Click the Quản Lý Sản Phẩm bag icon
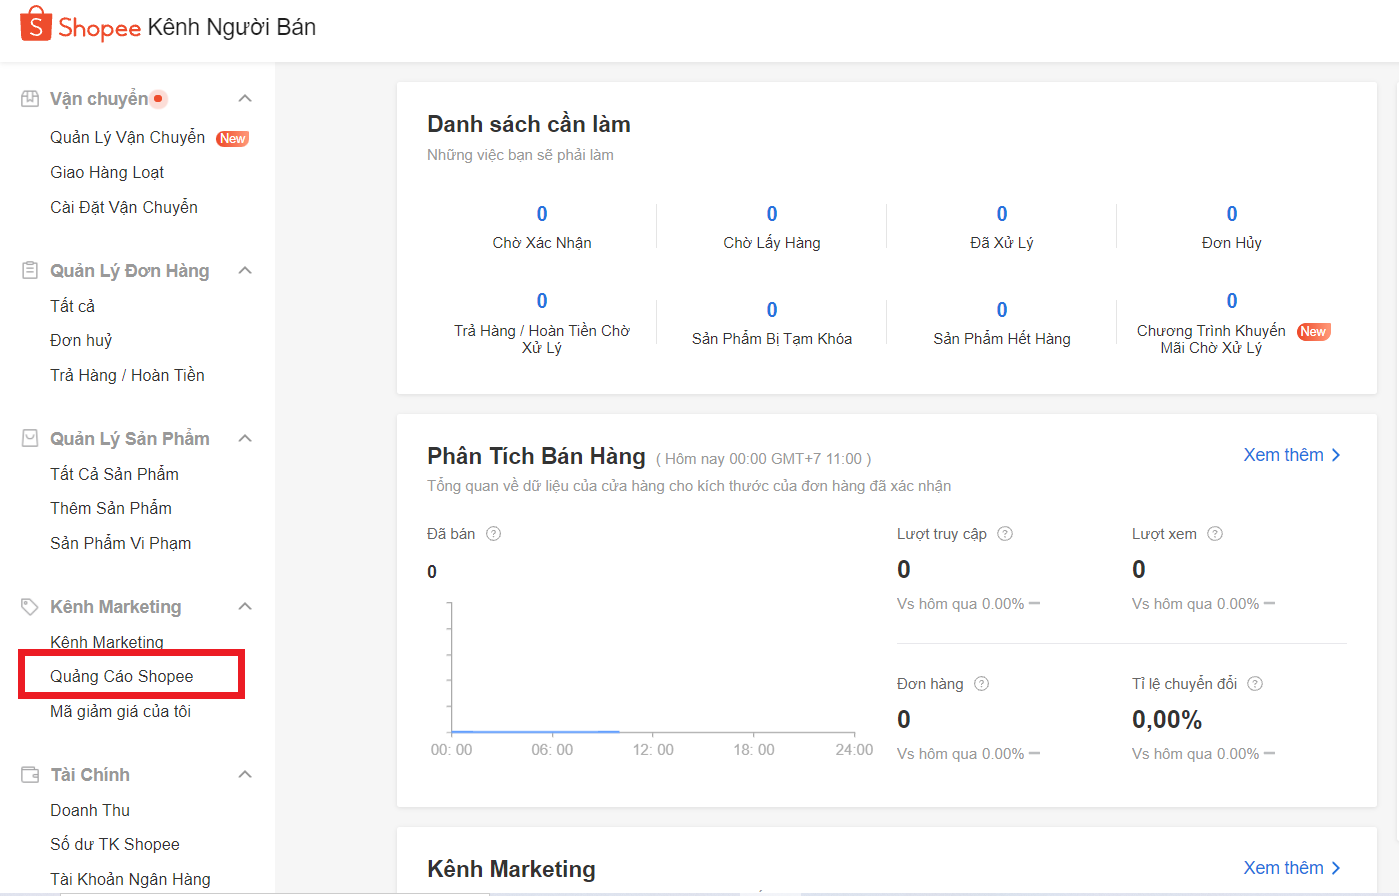Image resolution: width=1399 pixels, height=896 pixels. 30,439
